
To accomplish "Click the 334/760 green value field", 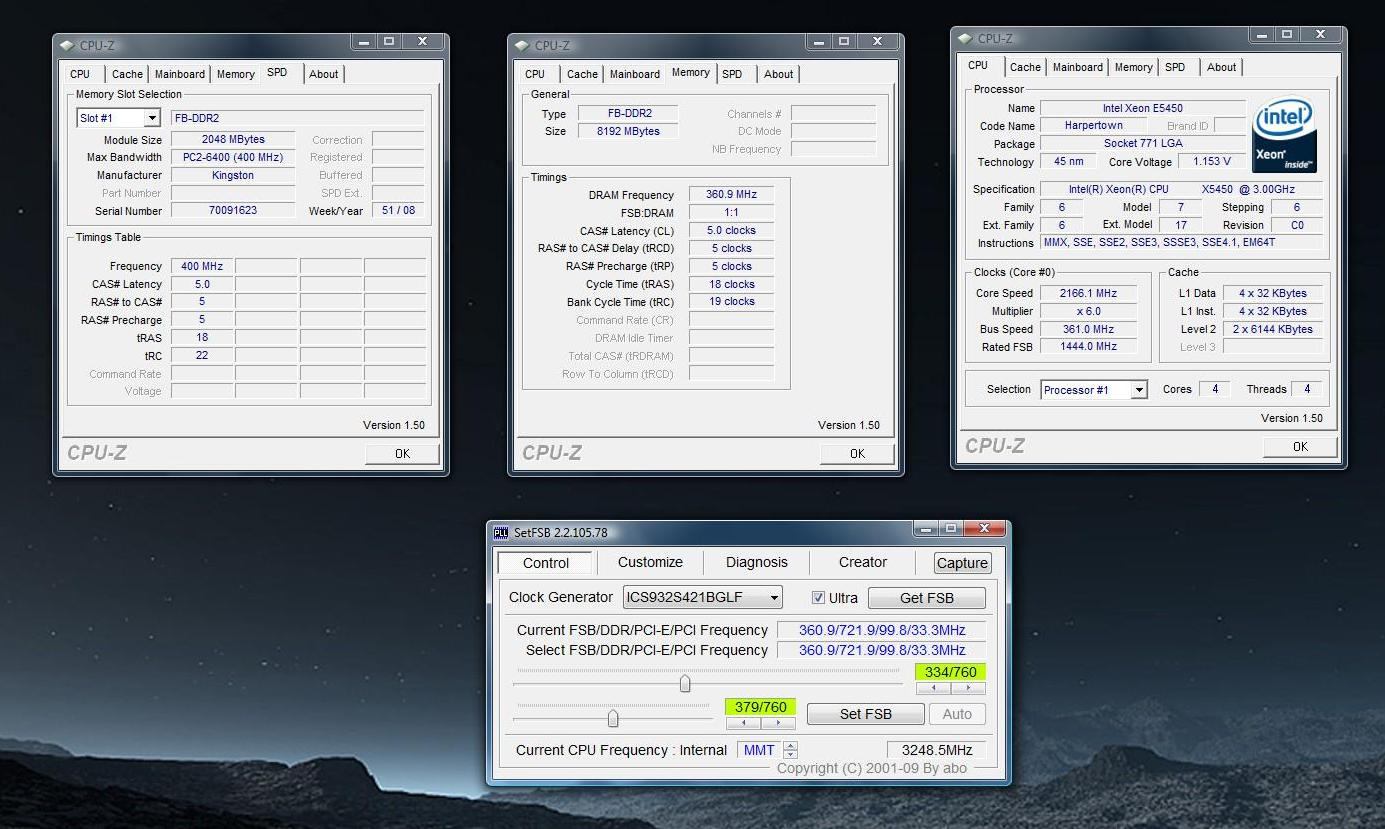I will point(950,672).
